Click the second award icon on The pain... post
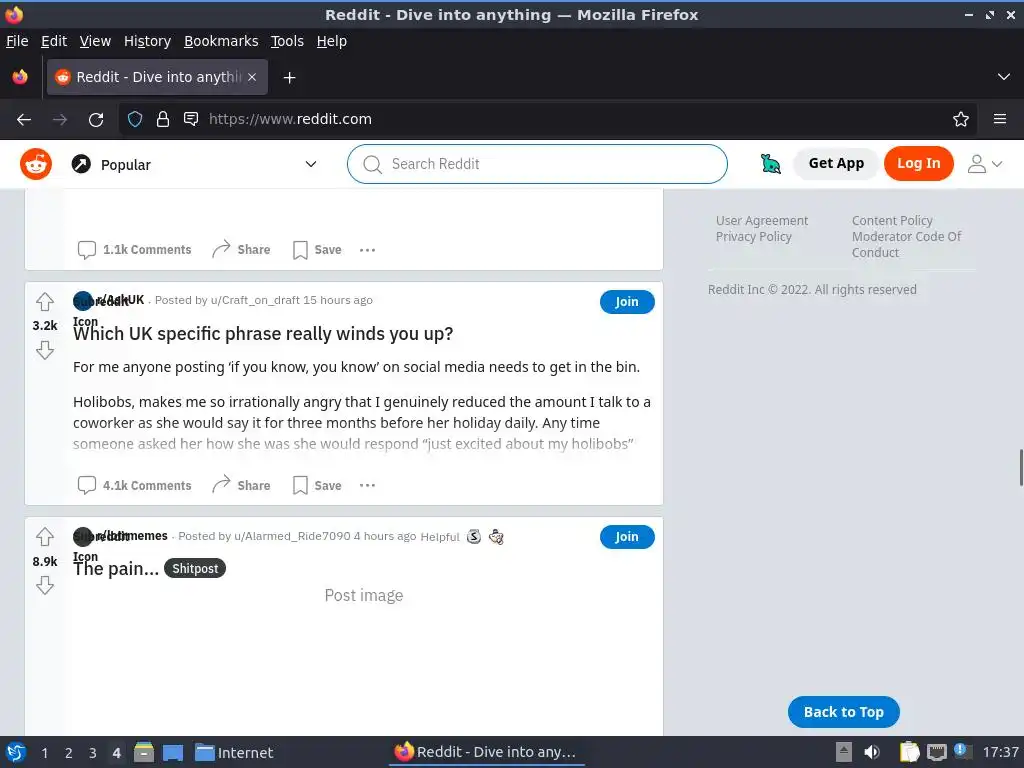 [496, 537]
